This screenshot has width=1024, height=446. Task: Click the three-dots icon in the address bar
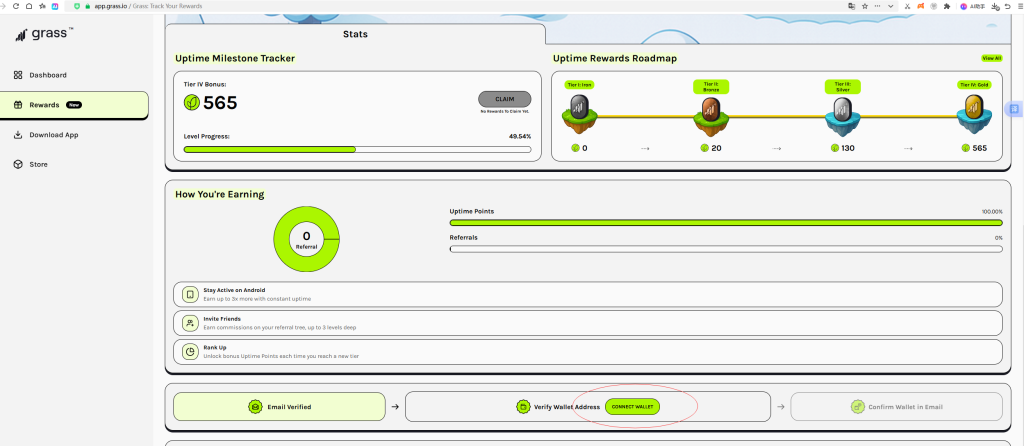(x=878, y=6)
